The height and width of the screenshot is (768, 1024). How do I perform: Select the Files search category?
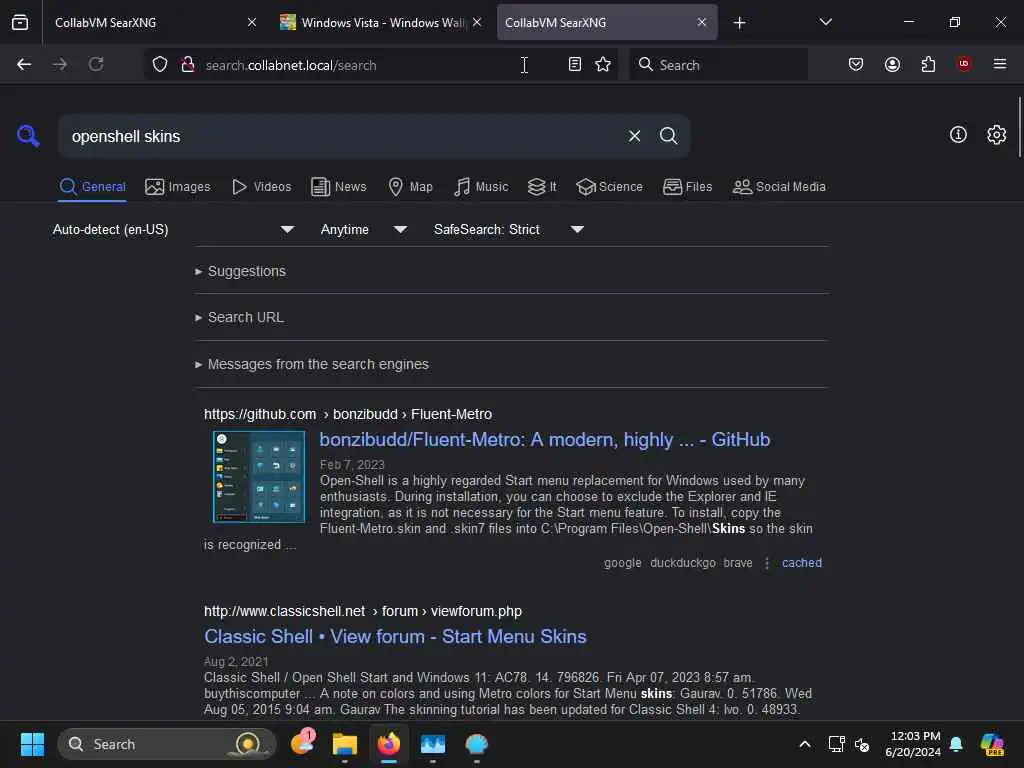tap(688, 187)
